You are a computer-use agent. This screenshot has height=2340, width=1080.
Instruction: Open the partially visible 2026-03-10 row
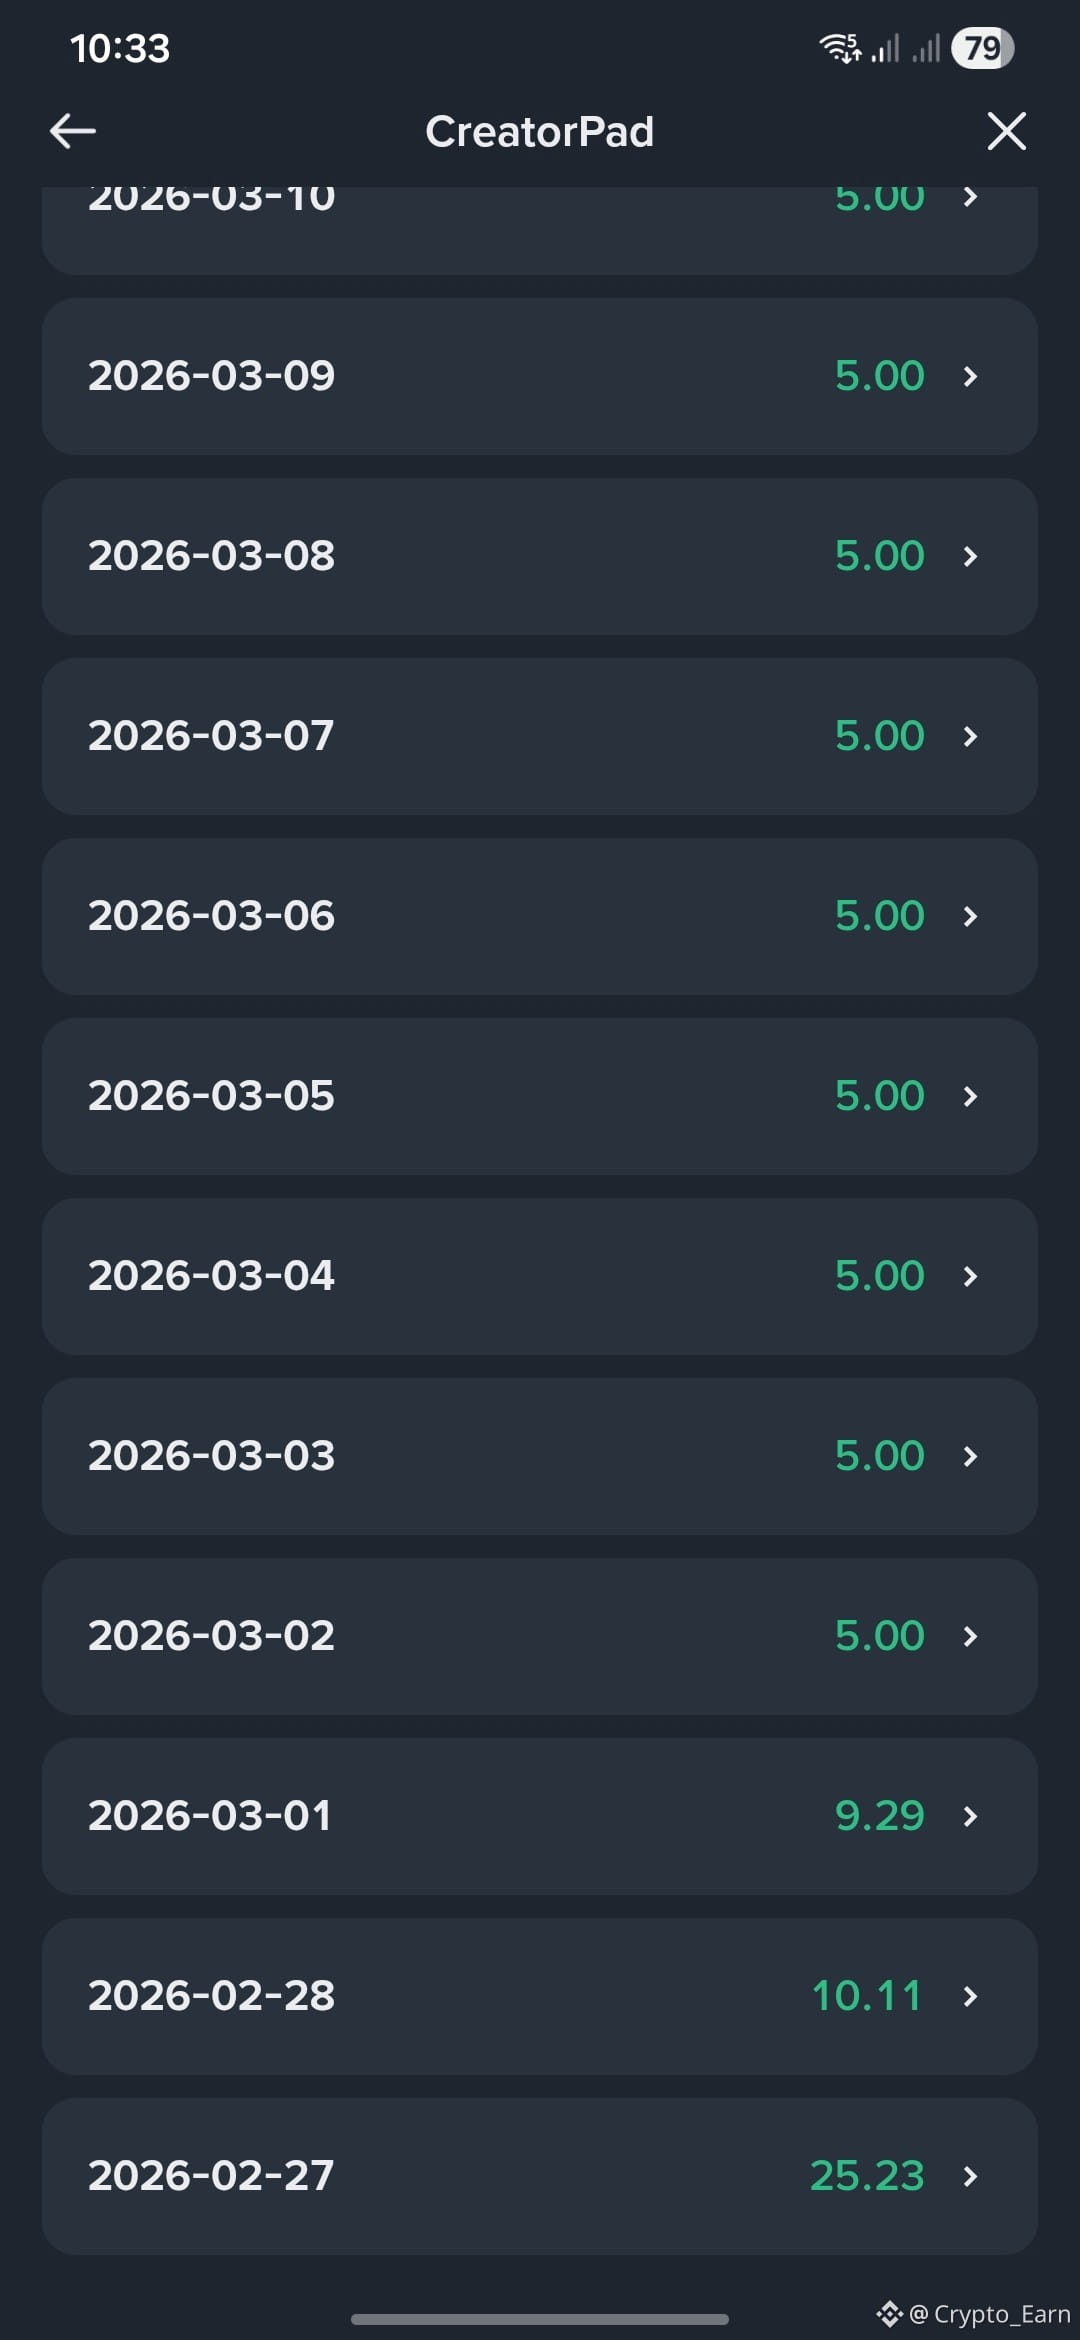[540, 231]
